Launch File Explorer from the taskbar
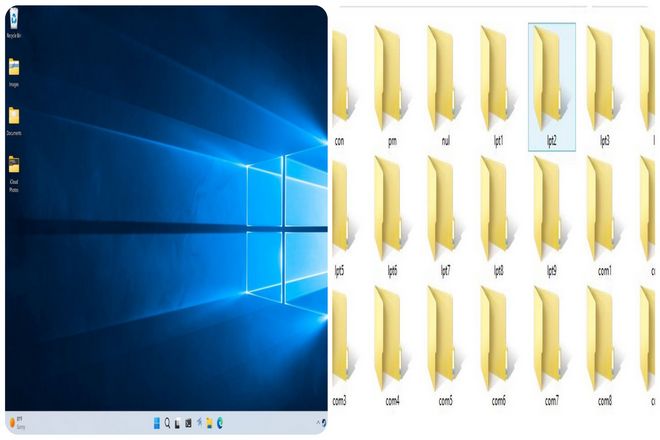660x440 pixels. point(209,423)
